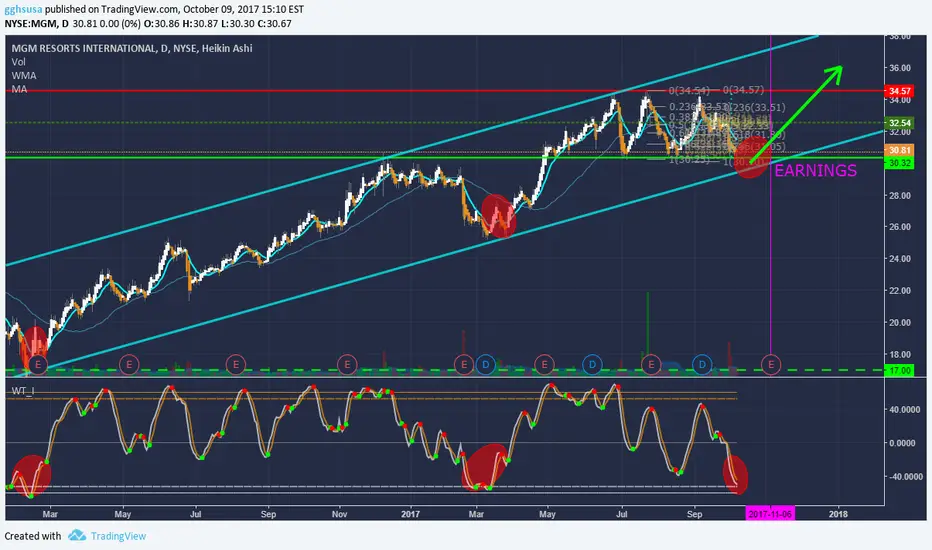Screen dimensions: 932x550
Task: Click the red 34.57 price label
Action: (x=899, y=91)
